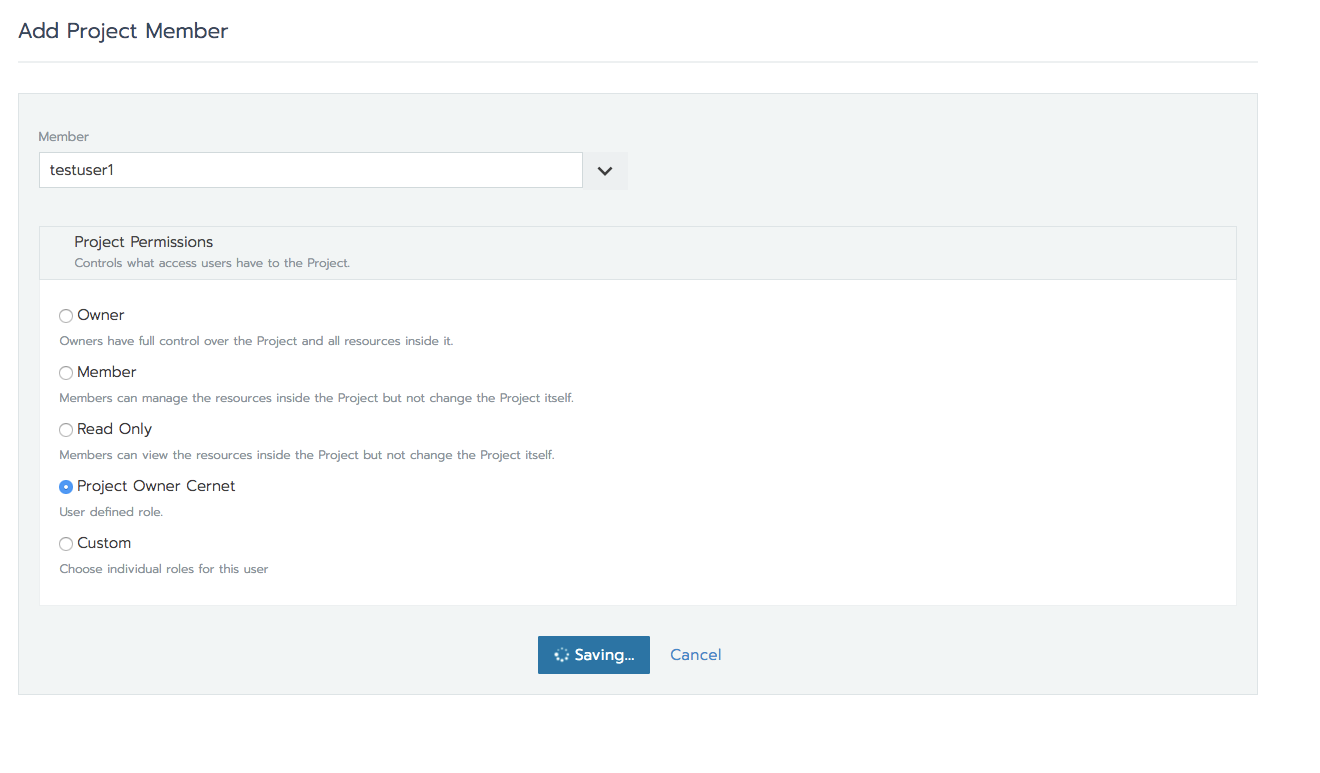The width and height of the screenshot is (1320, 773).
Task: Click the Member field label above the input
Action: [64, 136]
